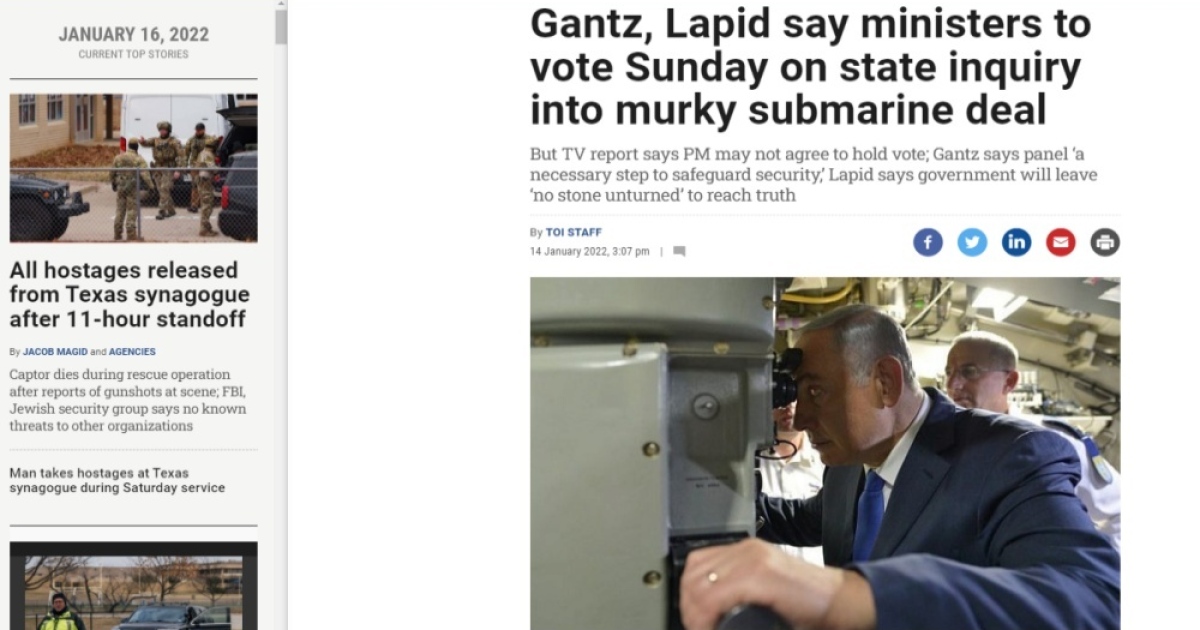Click the January 16, 2022 date header
The image size is (1200, 630).
pyautogui.click(x=134, y=35)
